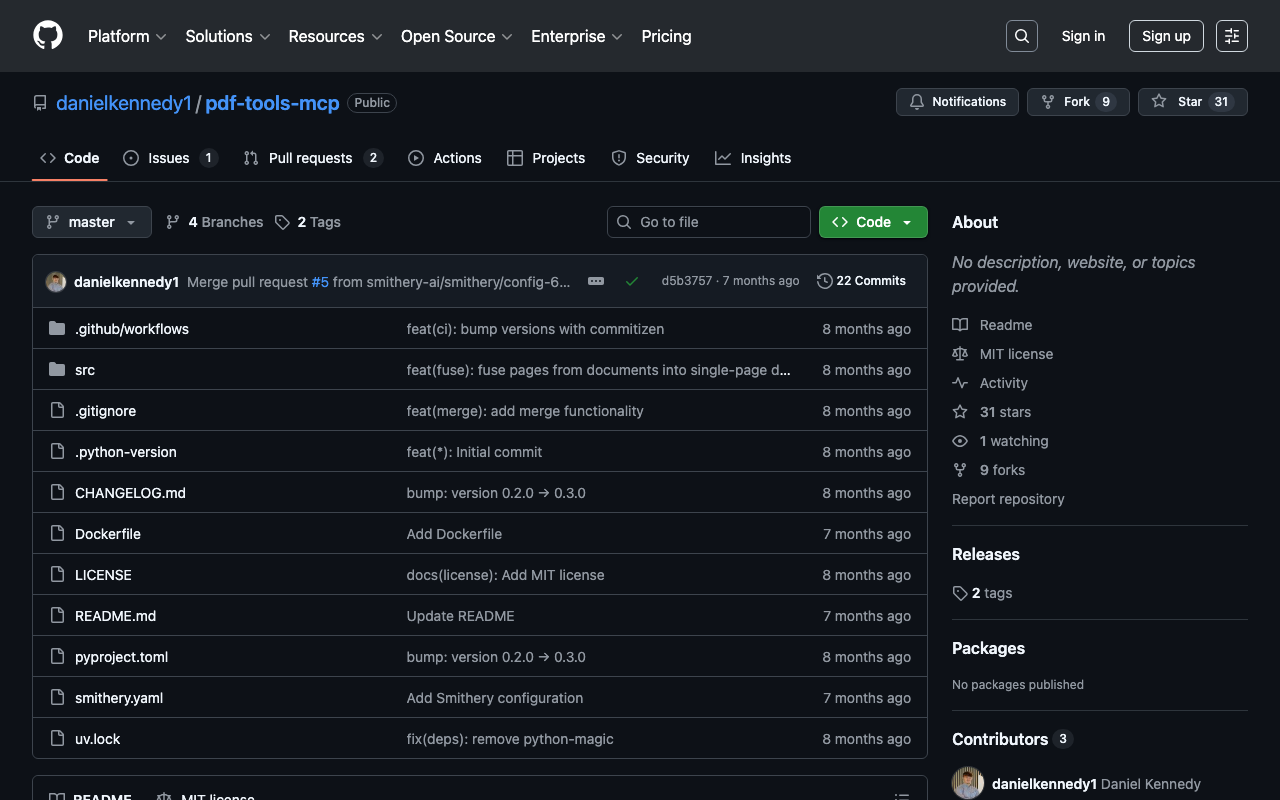
Task: Click the Notifications bell button
Action: tap(957, 102)
